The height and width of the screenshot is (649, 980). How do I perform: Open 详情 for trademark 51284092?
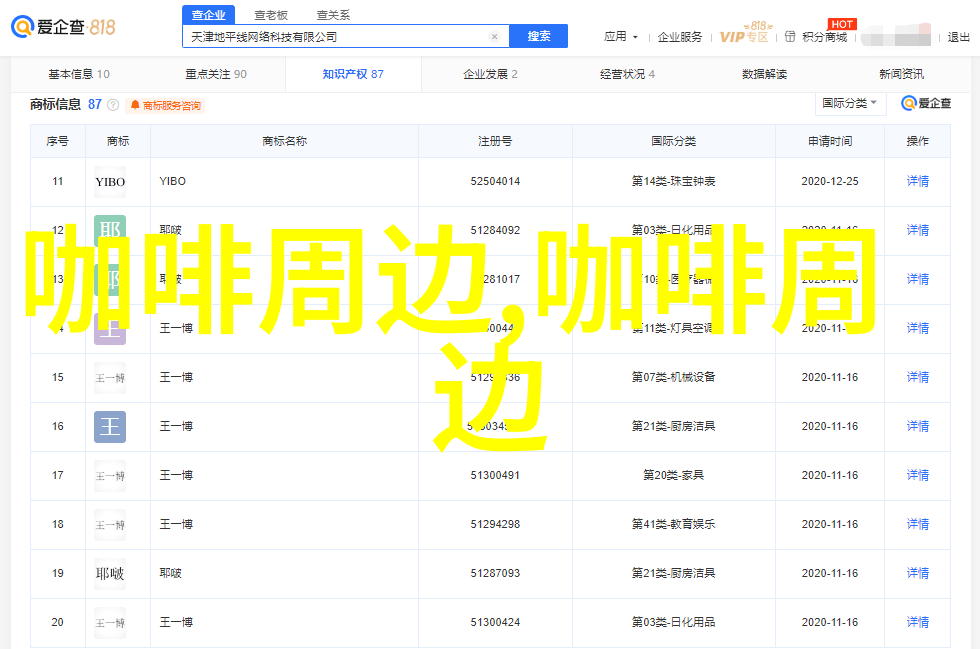tap(918, 230)
